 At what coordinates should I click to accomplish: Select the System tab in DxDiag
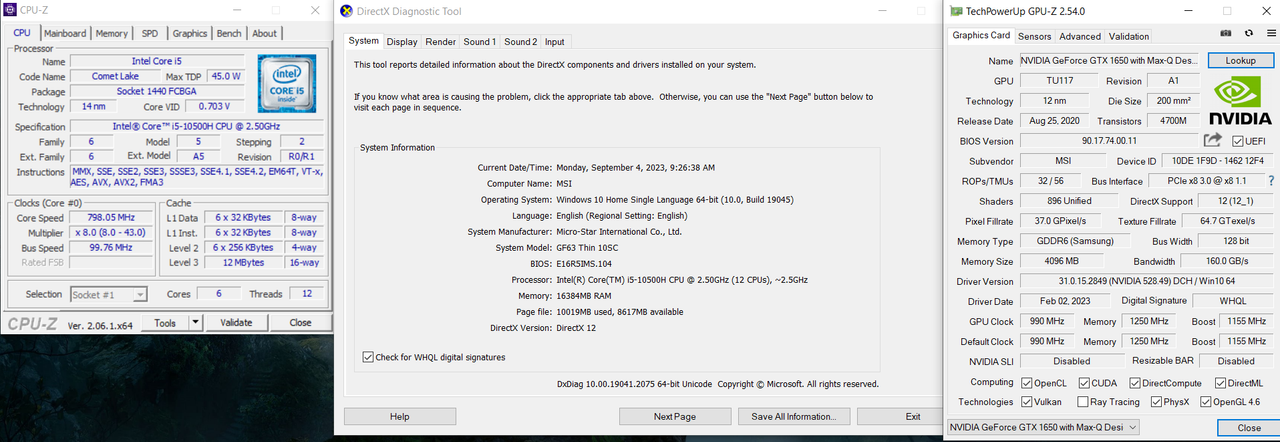click(363, 41)
